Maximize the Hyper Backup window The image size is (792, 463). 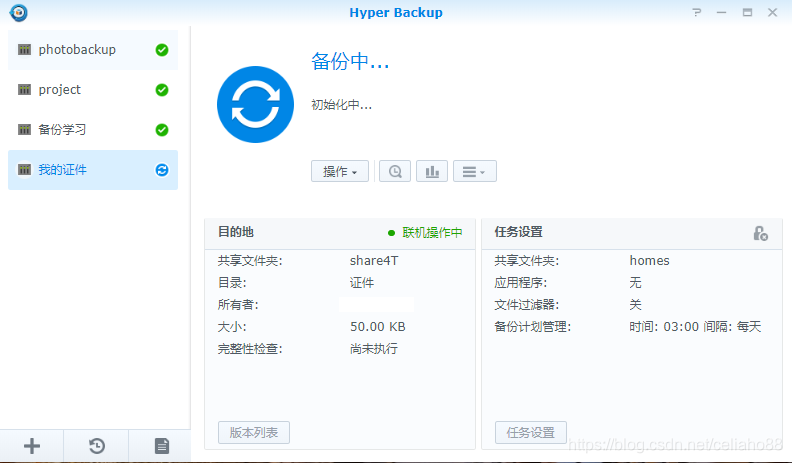(747, 12)
